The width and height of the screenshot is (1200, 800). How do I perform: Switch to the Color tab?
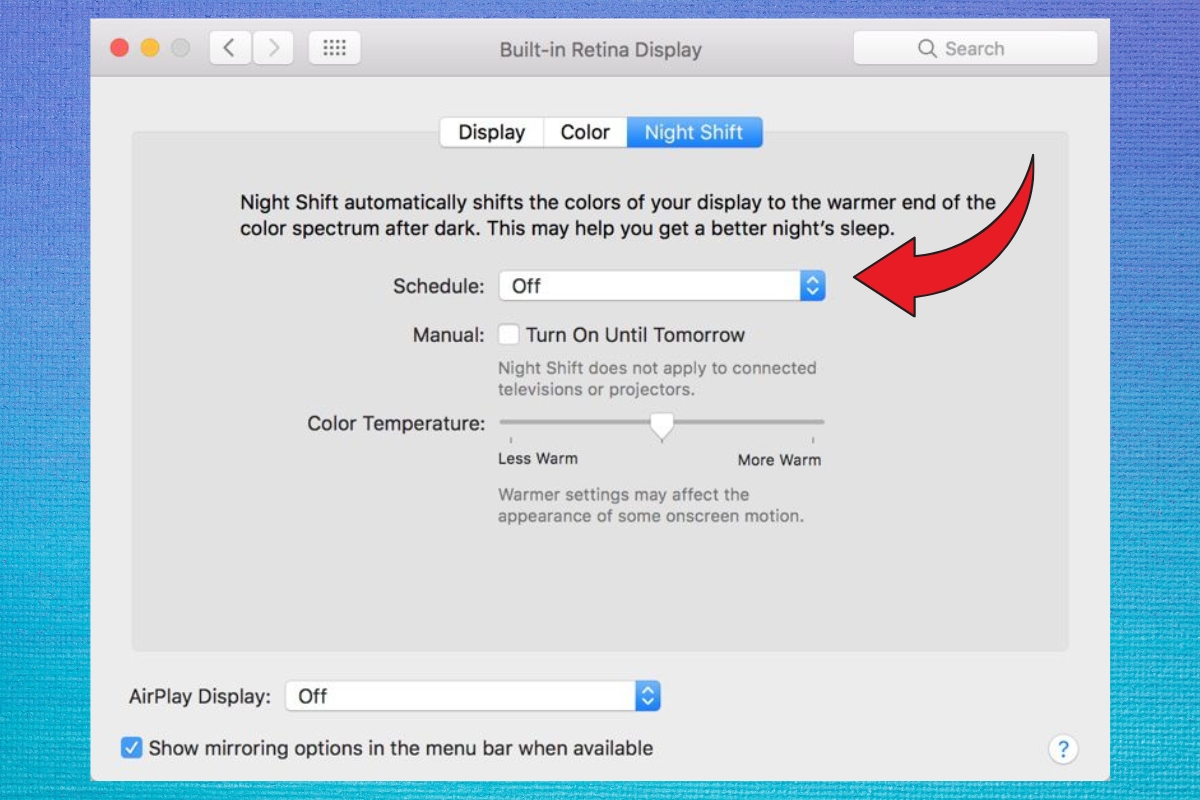585,132
